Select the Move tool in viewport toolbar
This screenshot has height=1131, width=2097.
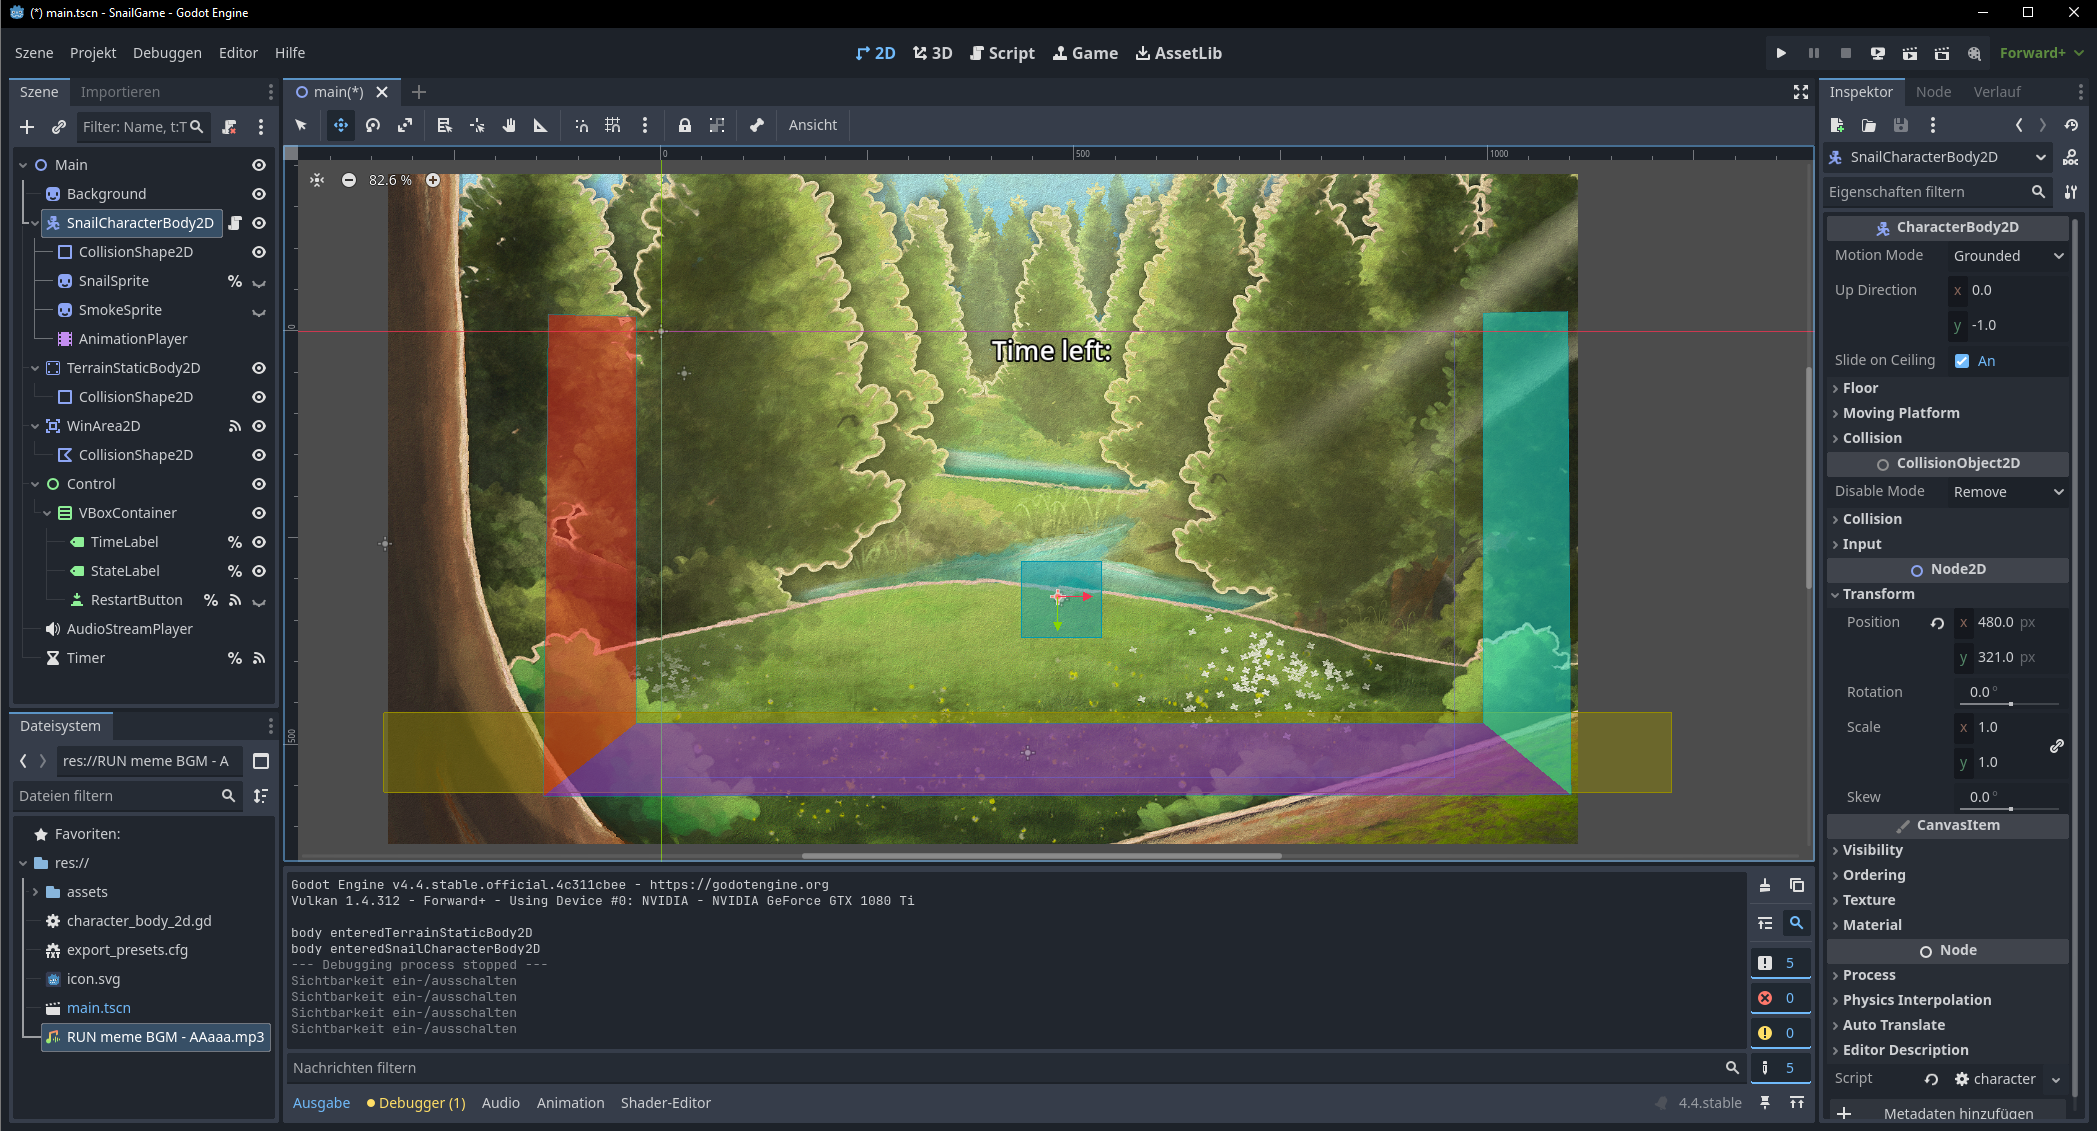click(x=341, y=125)
